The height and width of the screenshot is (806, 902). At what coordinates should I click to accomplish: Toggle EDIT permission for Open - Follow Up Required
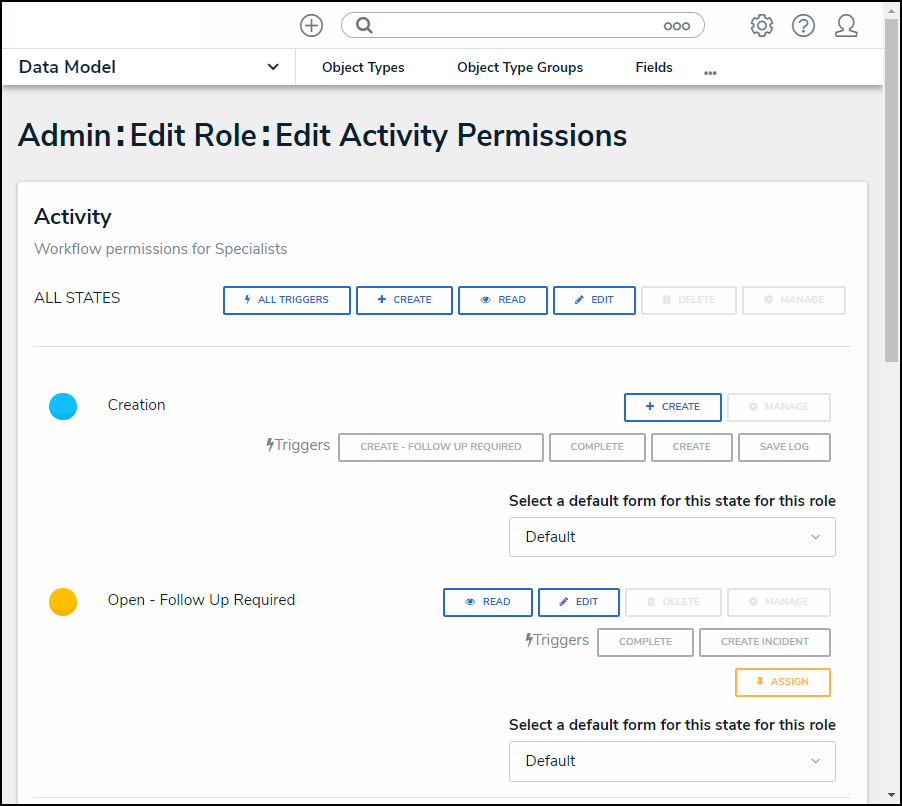[579, 602]
